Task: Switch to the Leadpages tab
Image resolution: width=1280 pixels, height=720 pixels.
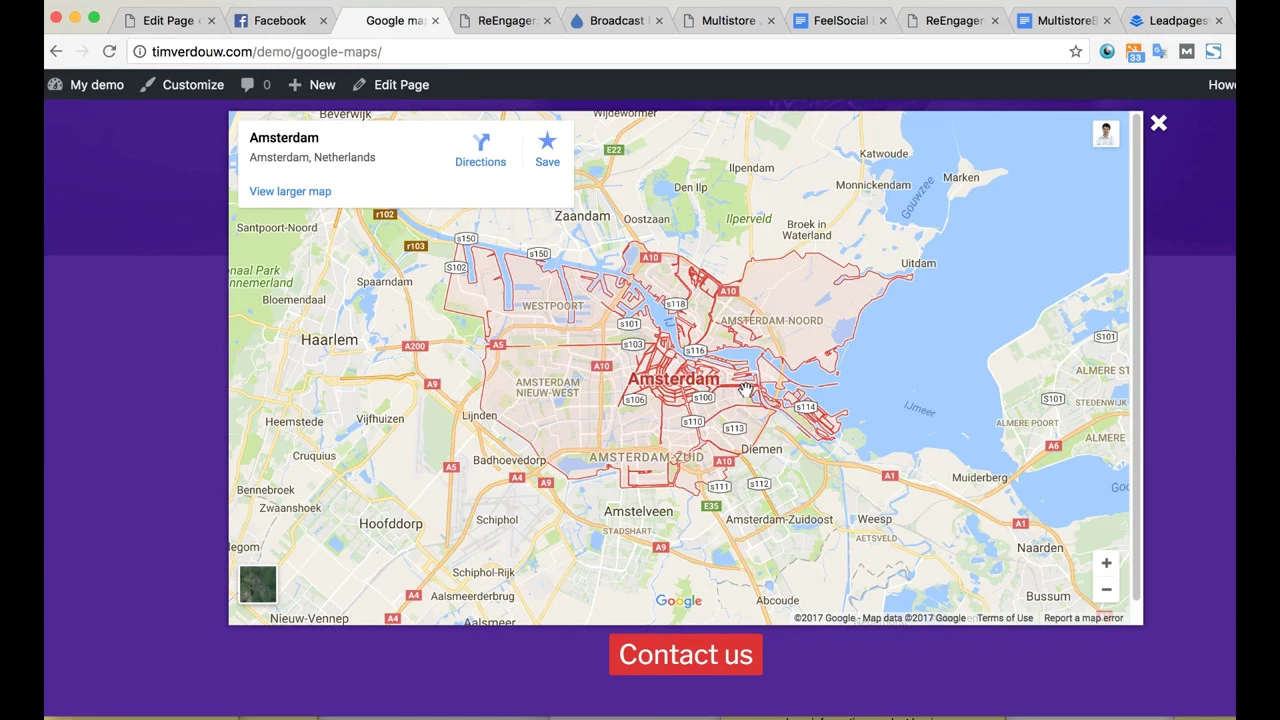Action: 1175,20
